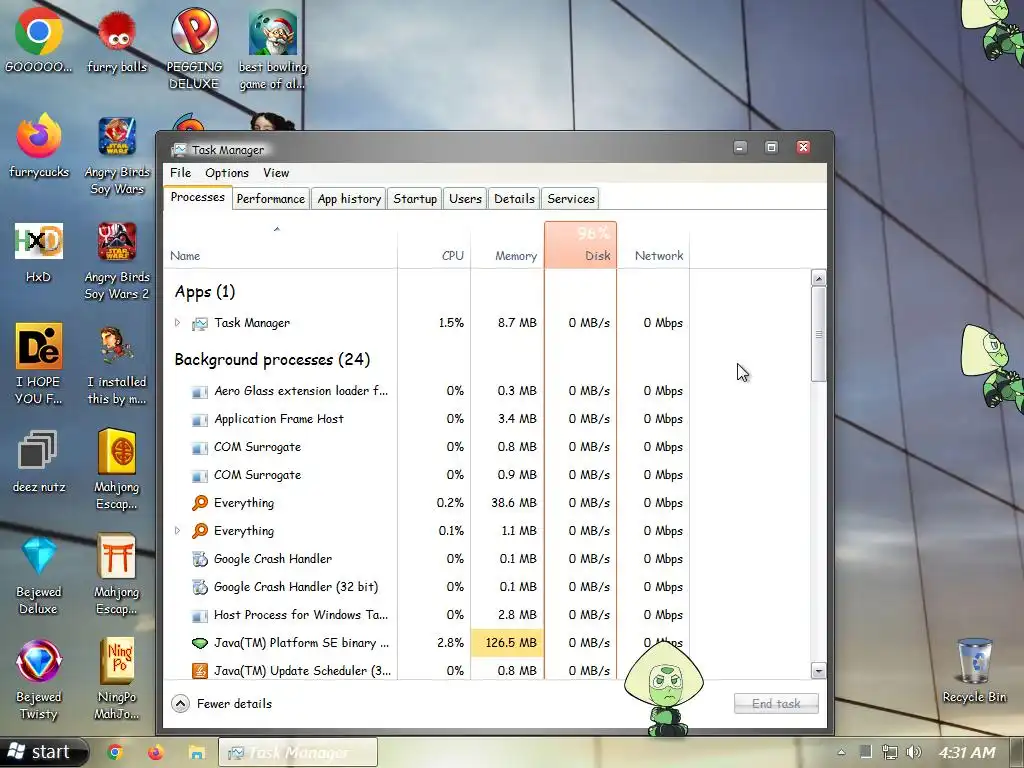This screenshot has width=1024, height=768.
Task: Switch to the Users tab
Action: tap(465, 199)
